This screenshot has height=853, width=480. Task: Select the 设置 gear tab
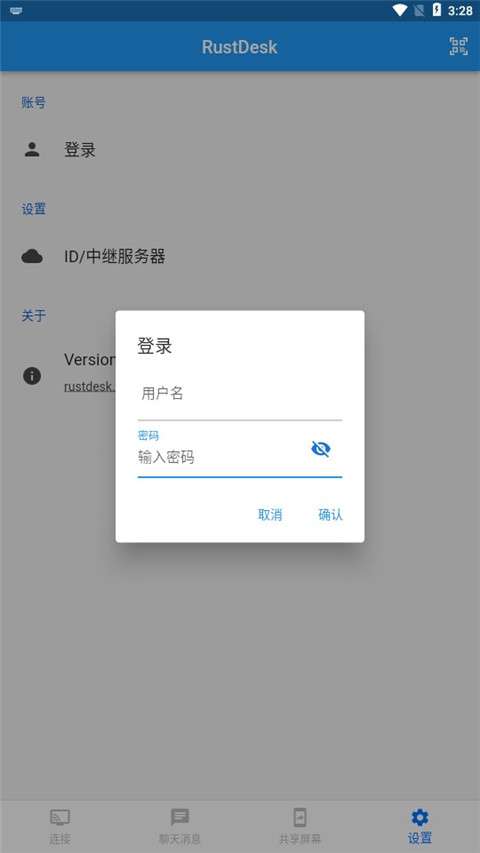tap(420, 826)
